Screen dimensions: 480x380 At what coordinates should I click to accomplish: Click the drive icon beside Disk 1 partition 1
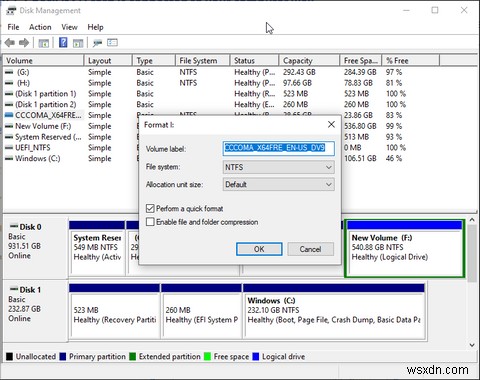[x=9, y=94]
